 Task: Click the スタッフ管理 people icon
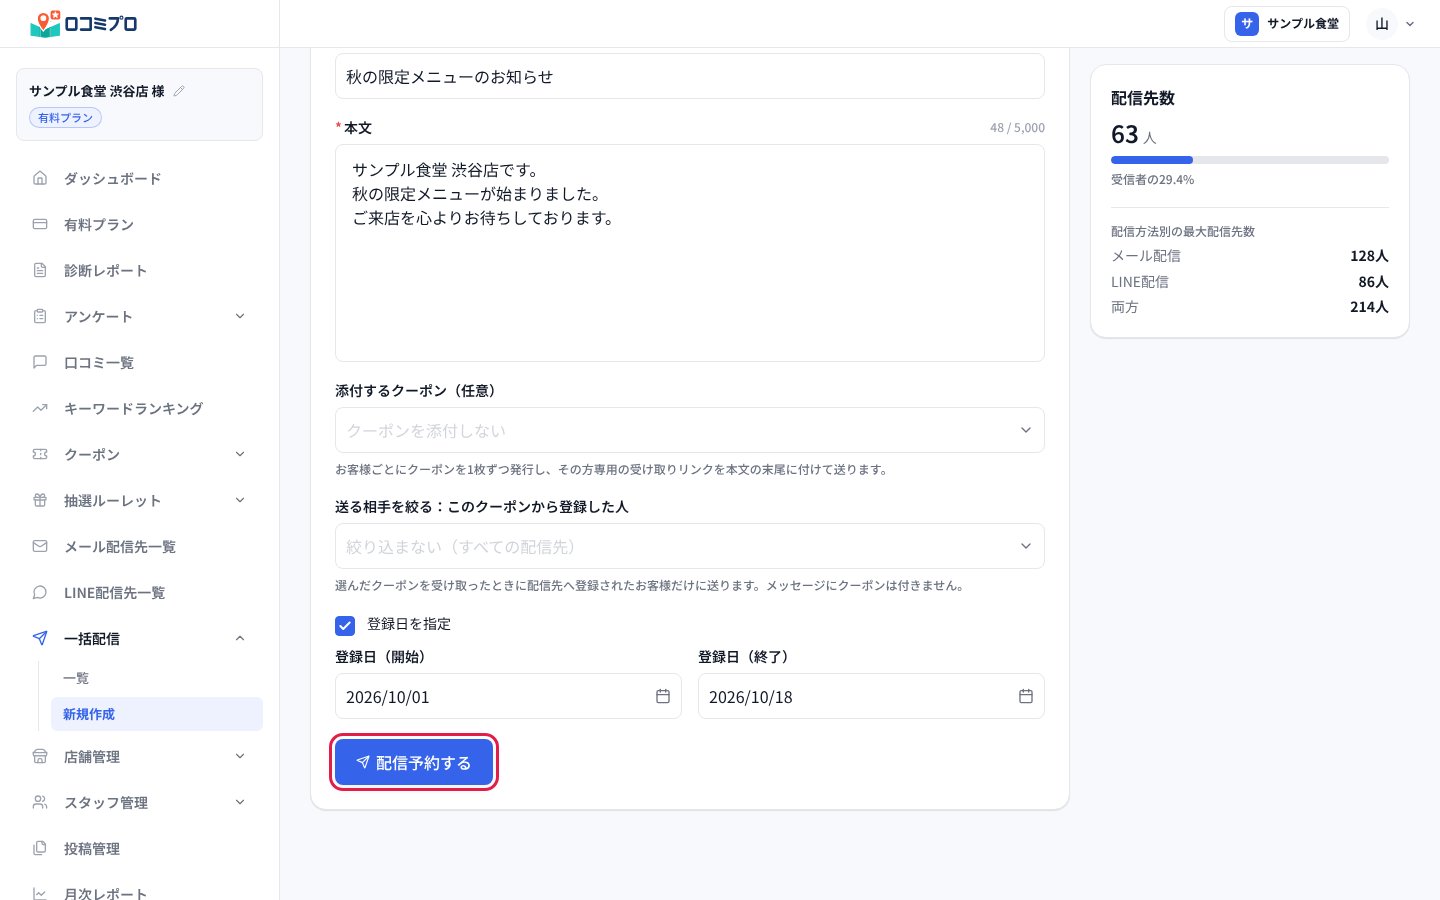pos(40,802)
